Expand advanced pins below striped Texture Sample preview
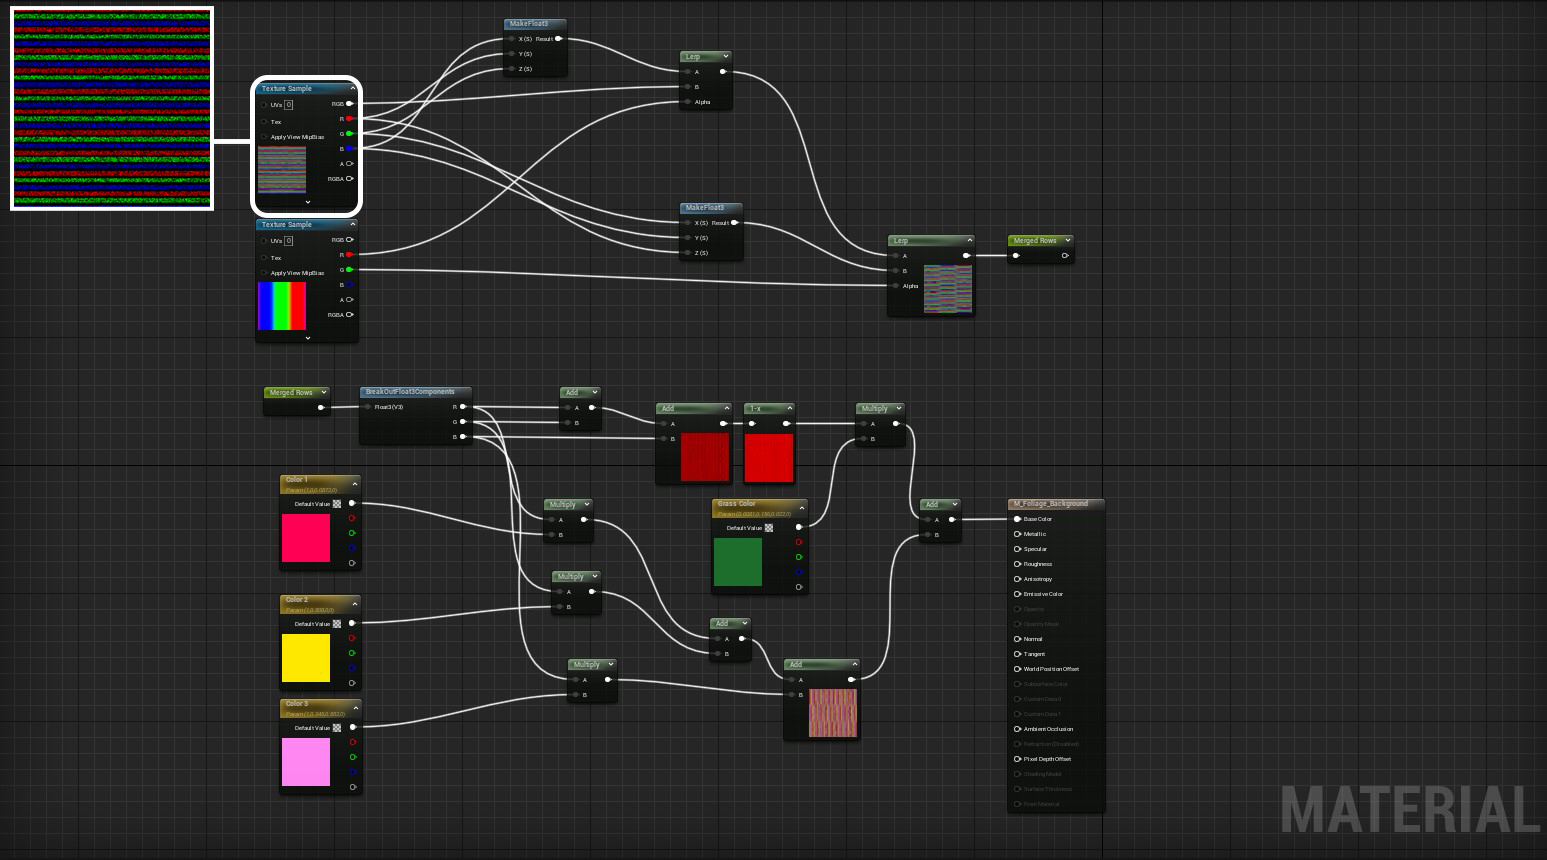1547x860 pixels. point(307,202)
